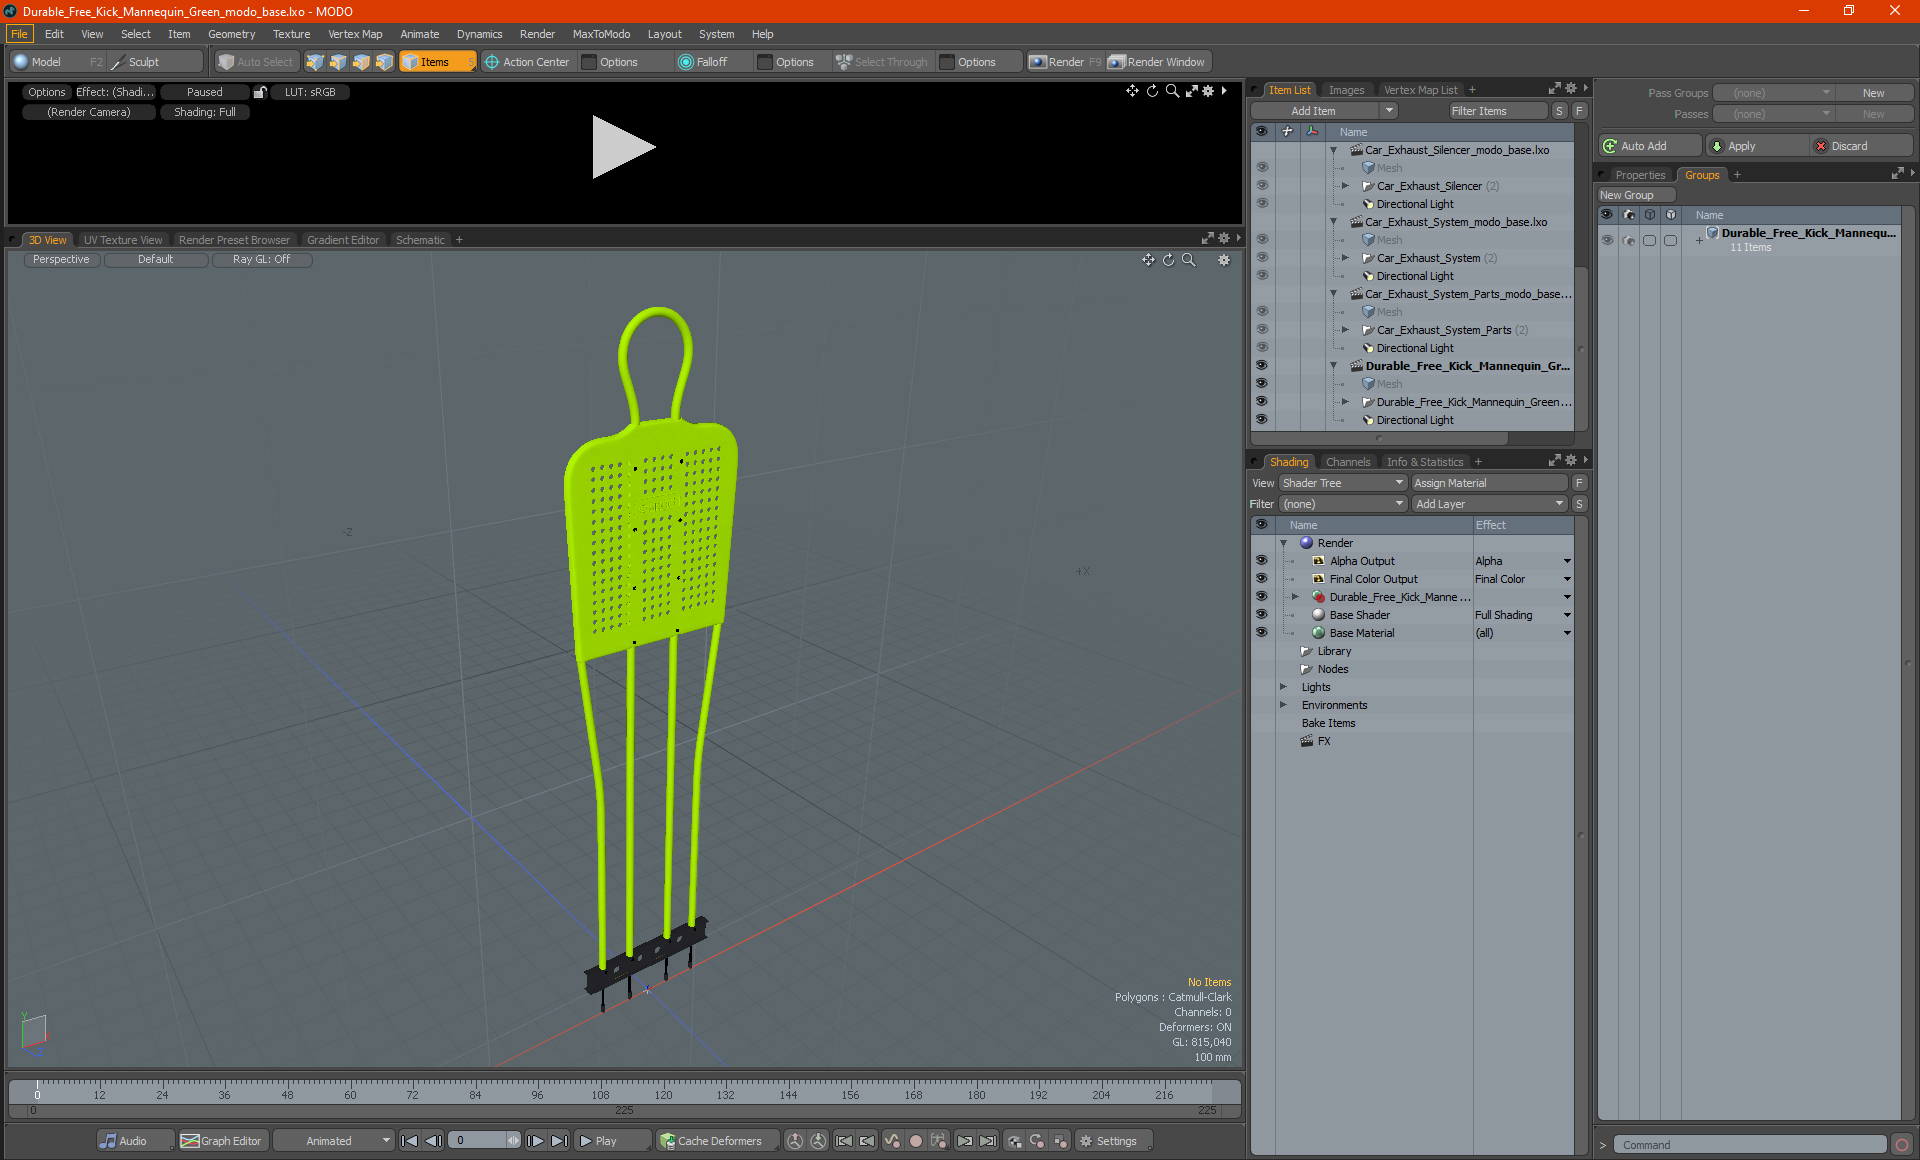Screen dimensions: 1920x1160
Task: Click 3D viewport pan move icon
Action: coord(1149,260)
